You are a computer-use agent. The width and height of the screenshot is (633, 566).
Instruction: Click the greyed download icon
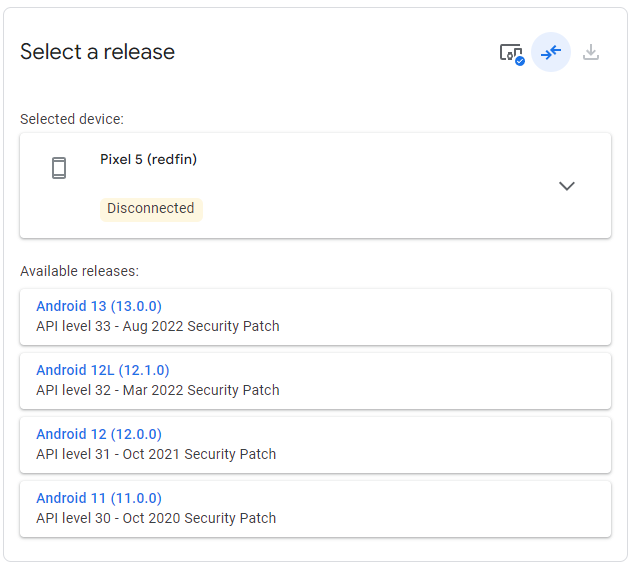click(591, 52)
